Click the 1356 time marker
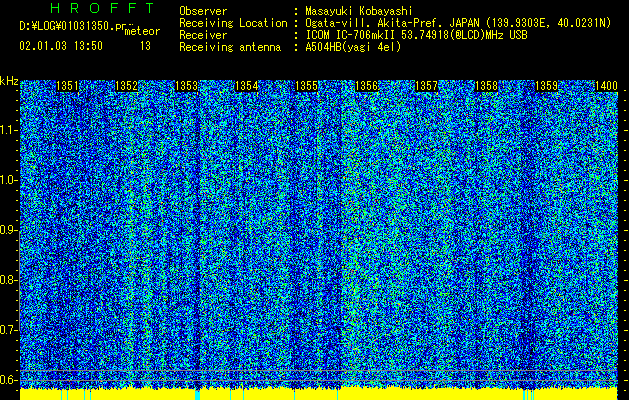629x400 pixels. 366,86
